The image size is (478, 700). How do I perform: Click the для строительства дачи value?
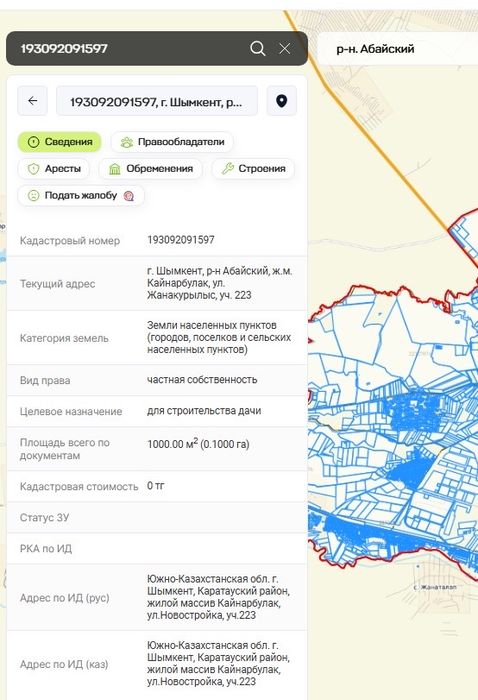point(204,411)
